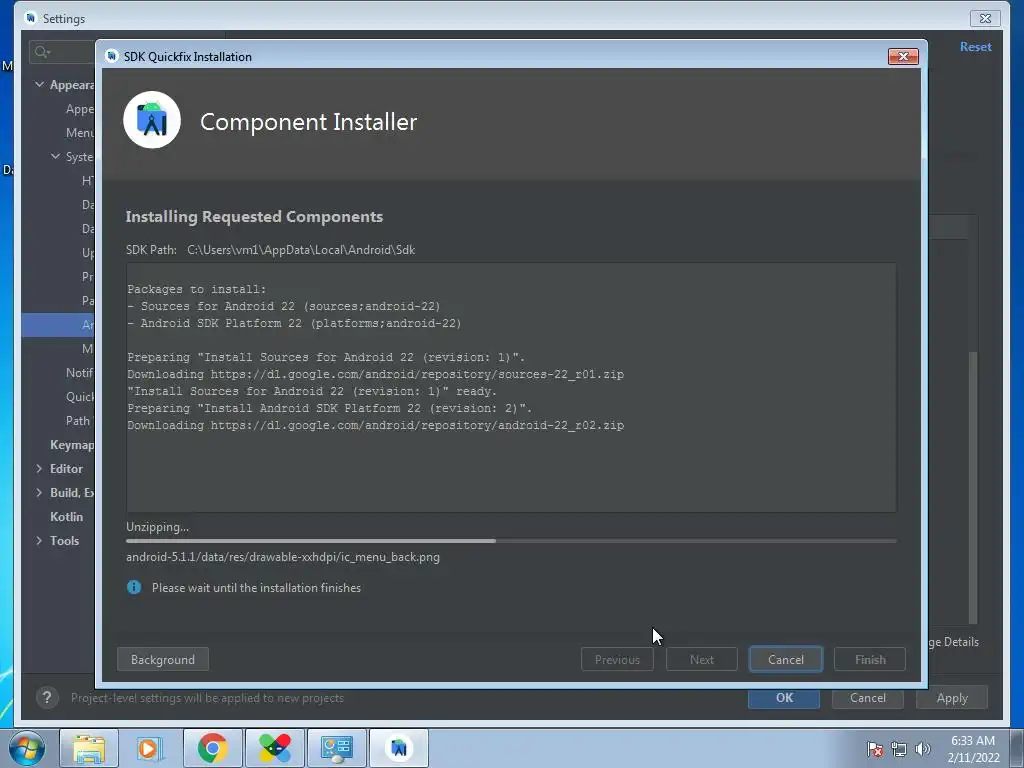This screenshot has height=768, width=1024.
Task: Expand the Build, Execution settings node
Action: pyautogui.click(x=39, y=492)
